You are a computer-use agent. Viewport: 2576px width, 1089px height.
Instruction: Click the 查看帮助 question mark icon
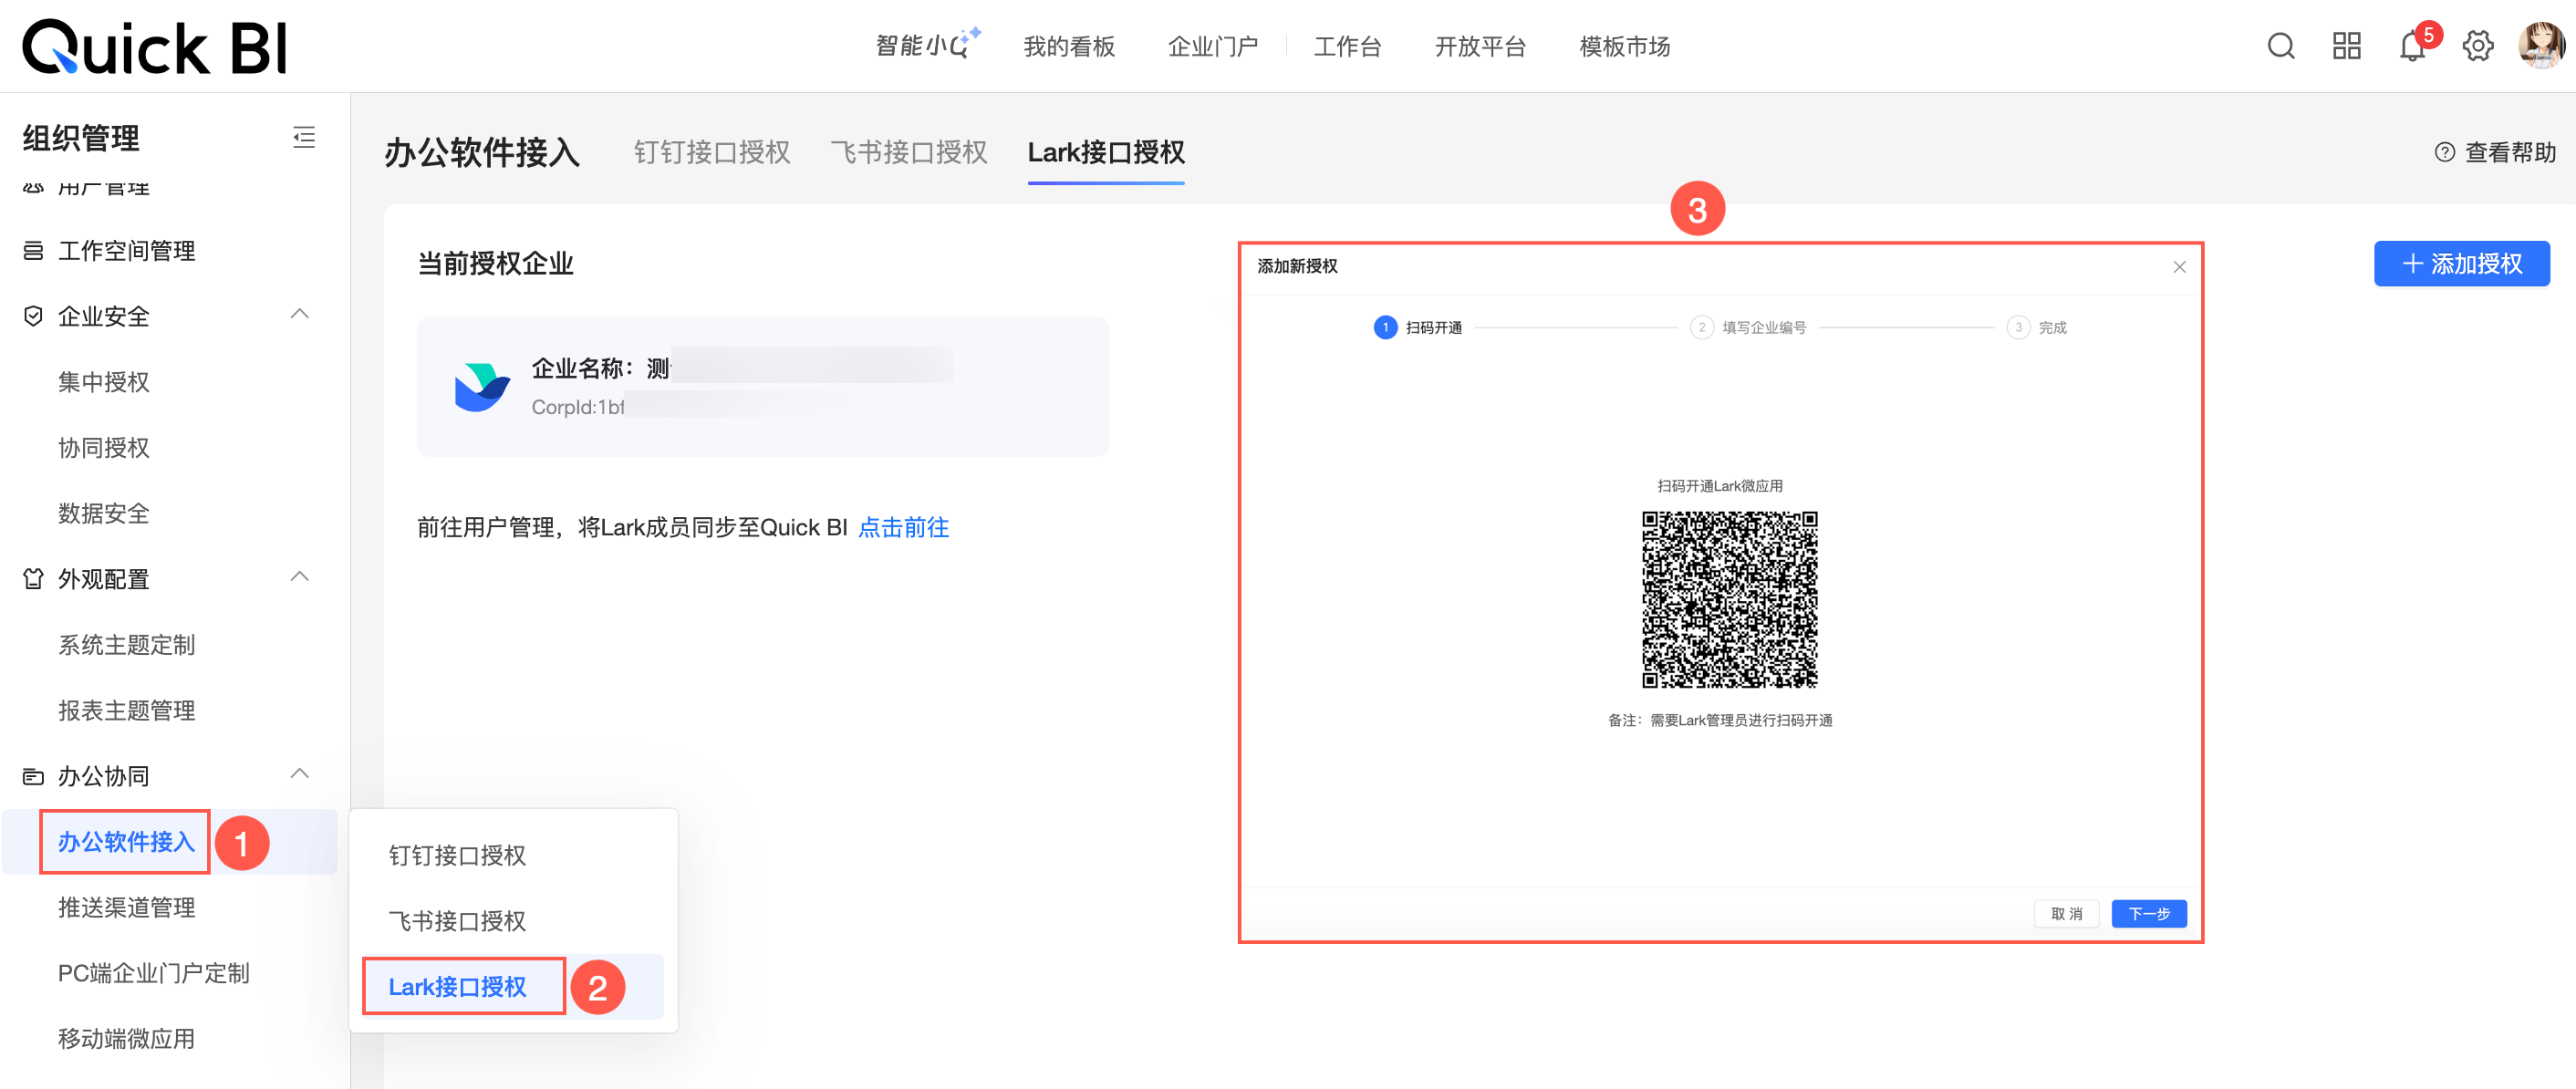click(2444, 152)
